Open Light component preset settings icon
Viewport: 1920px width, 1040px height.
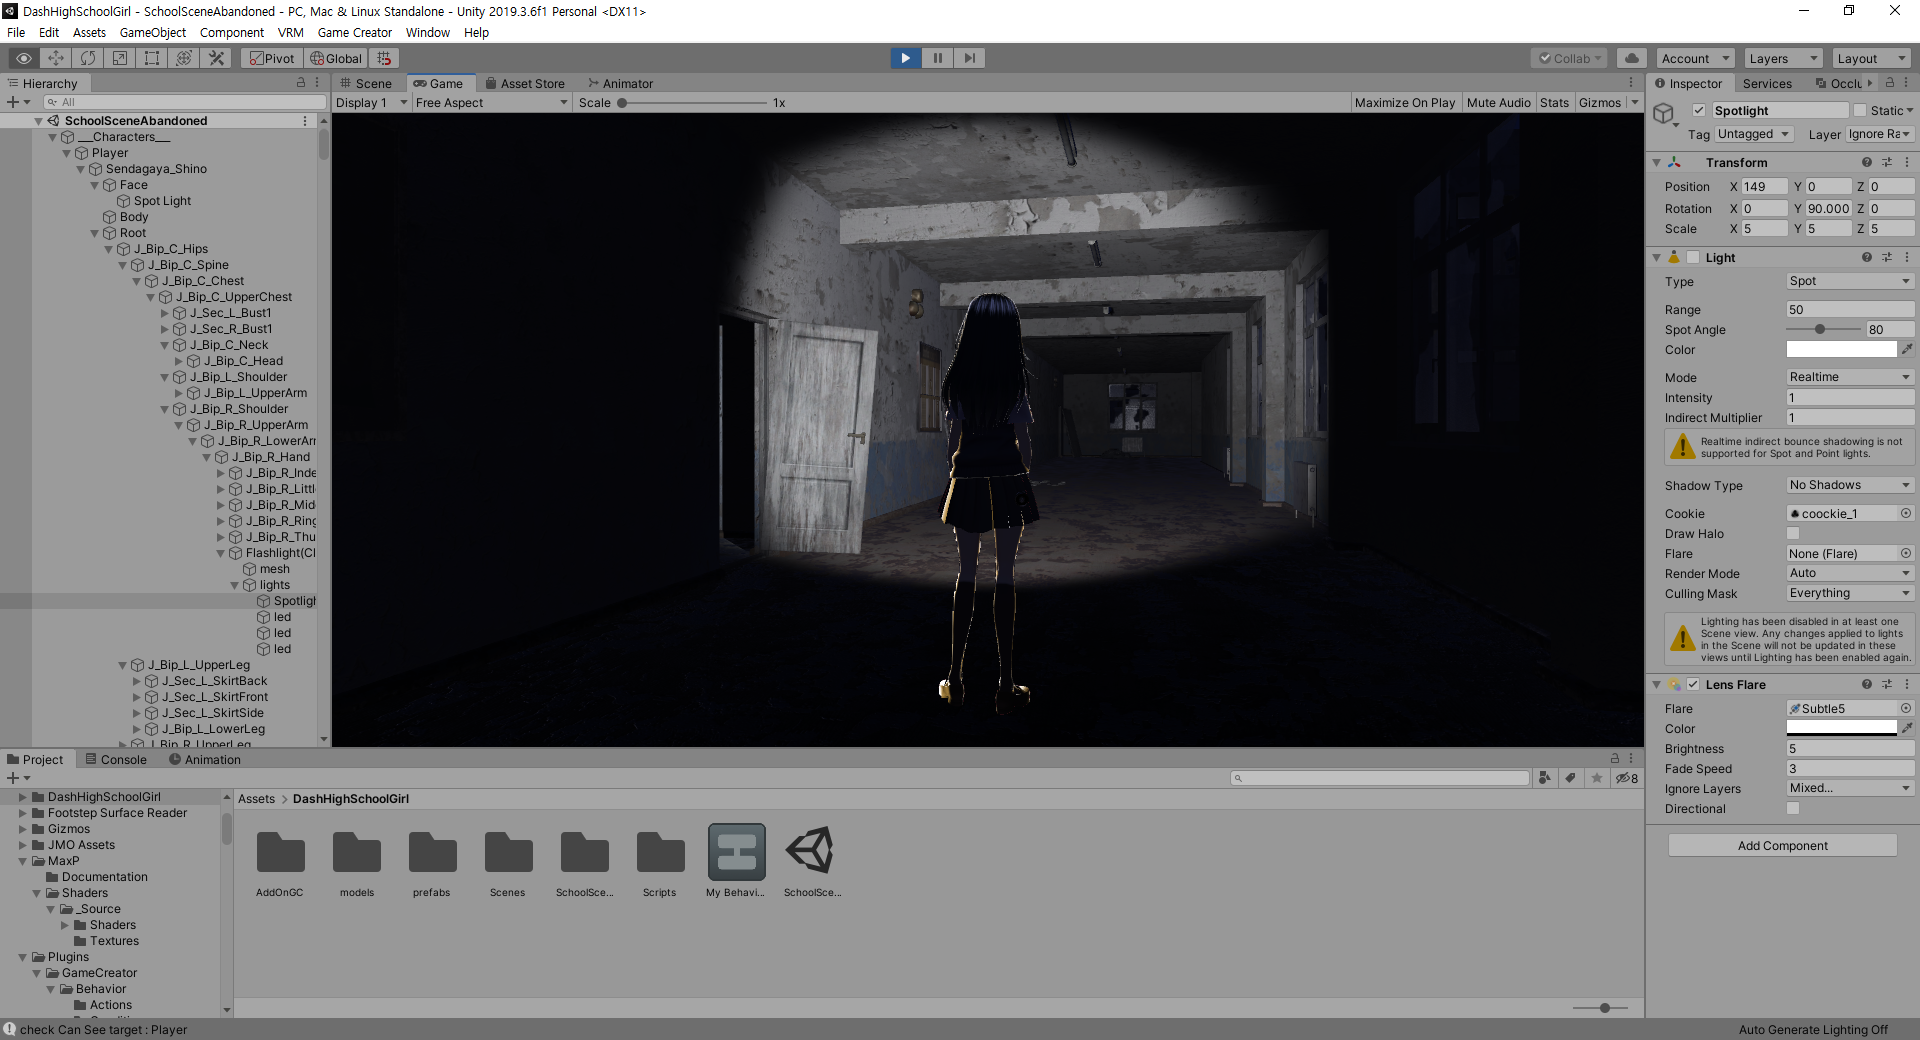click(x=1887, y=257)
